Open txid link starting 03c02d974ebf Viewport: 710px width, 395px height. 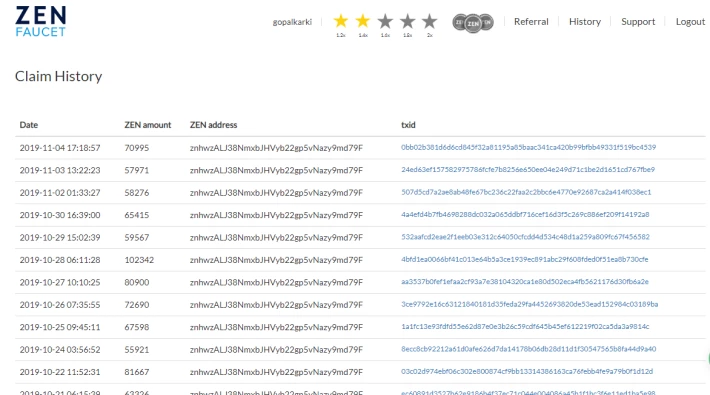[527, 371]
